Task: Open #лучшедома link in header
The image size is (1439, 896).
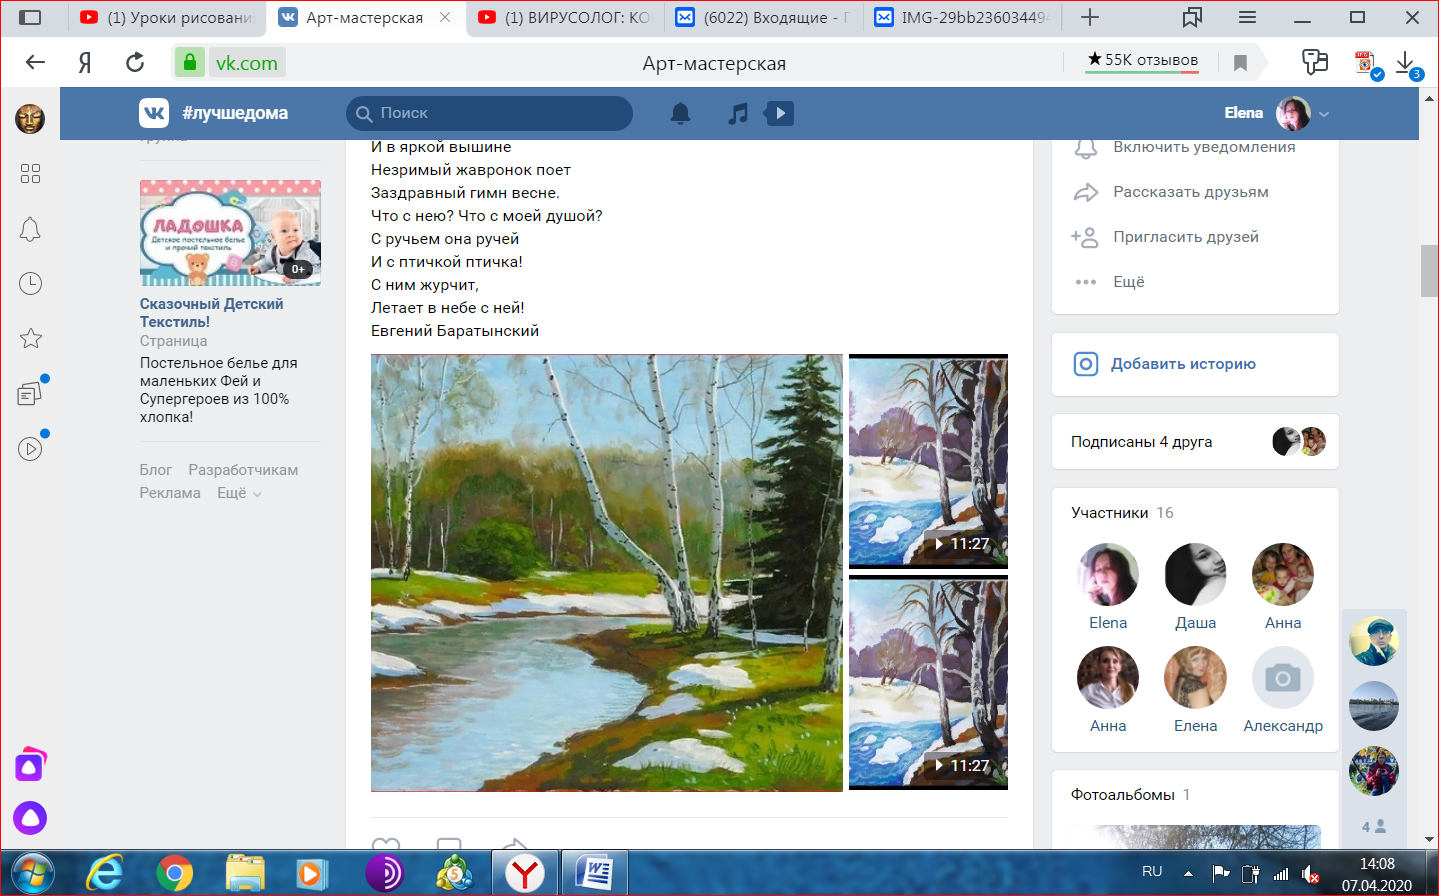Action: coord(235,113)
